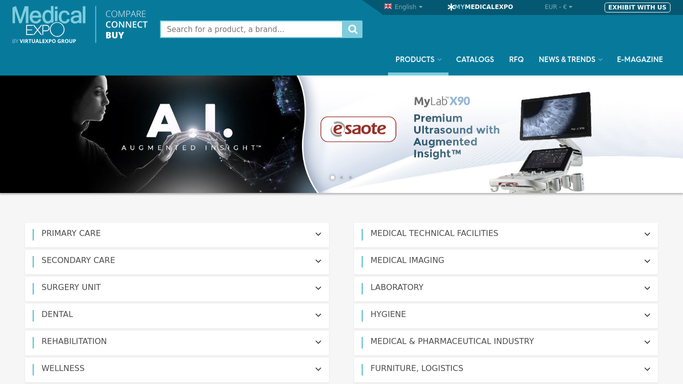
Task: Select the first banner carousel dot
Action: pos(332,177)
